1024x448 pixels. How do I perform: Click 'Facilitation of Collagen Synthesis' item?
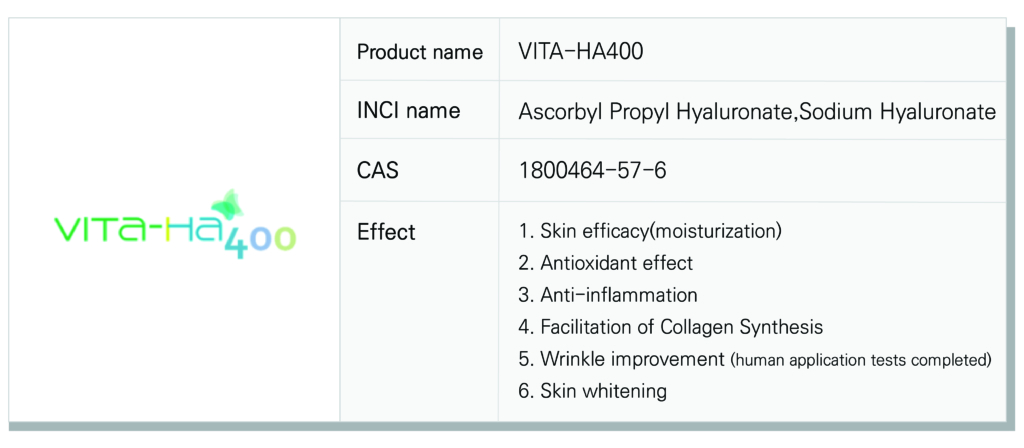670,327
